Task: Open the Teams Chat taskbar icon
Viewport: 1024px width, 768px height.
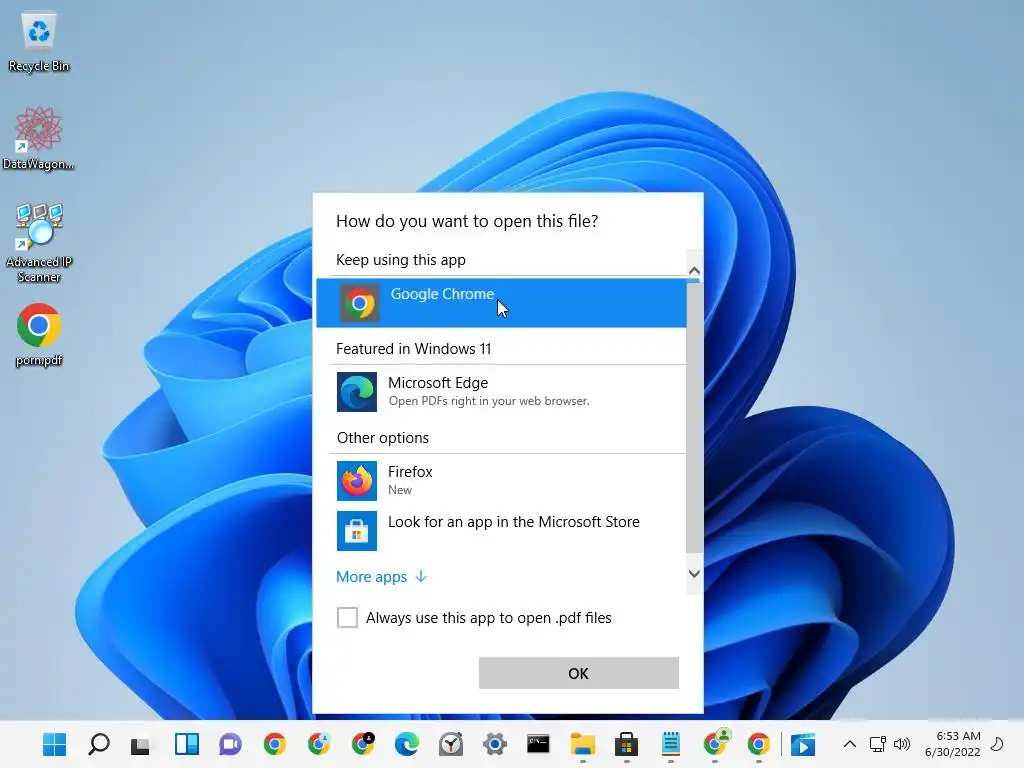Action: point(230,744)
